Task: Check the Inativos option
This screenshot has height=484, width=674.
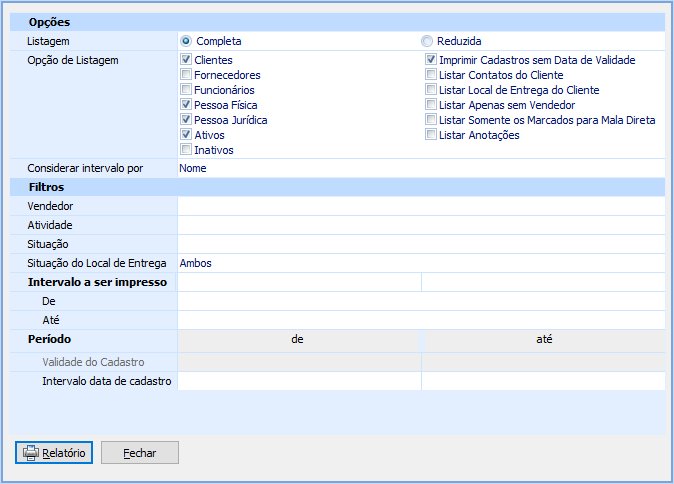Action: coord(186,150)
